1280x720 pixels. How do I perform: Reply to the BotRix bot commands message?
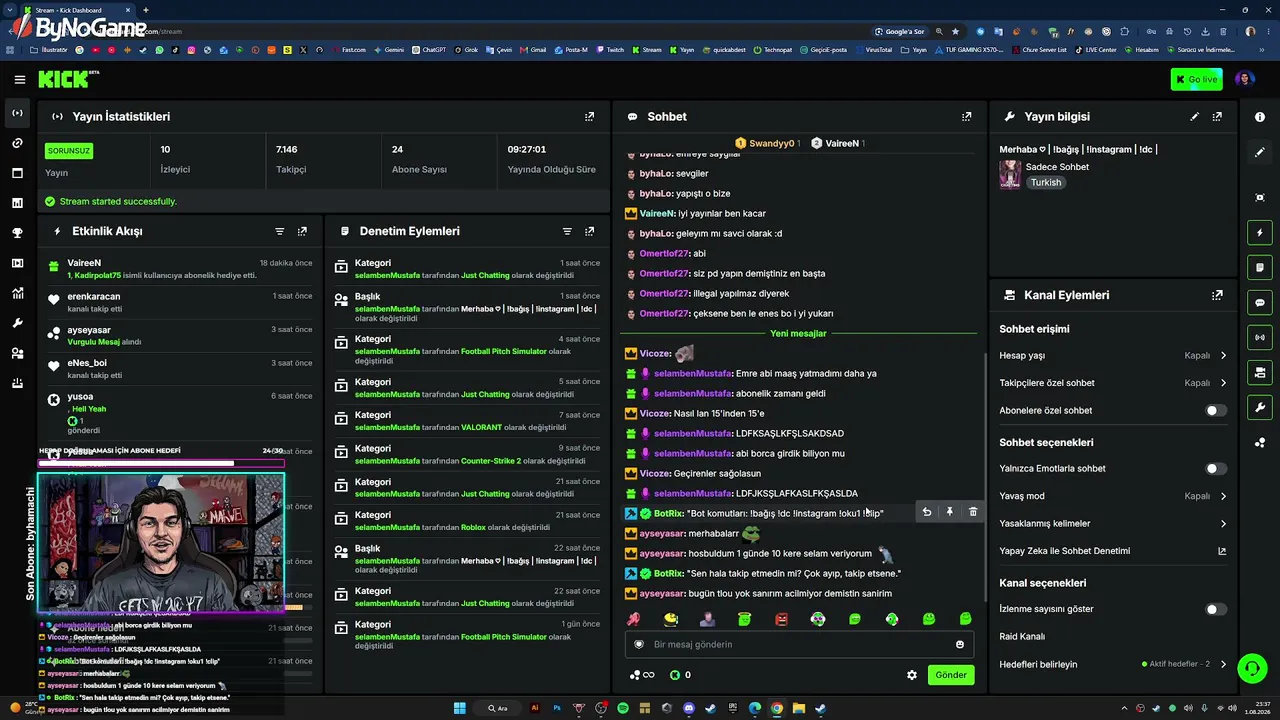pyautogui.click(x=926, y=512)
